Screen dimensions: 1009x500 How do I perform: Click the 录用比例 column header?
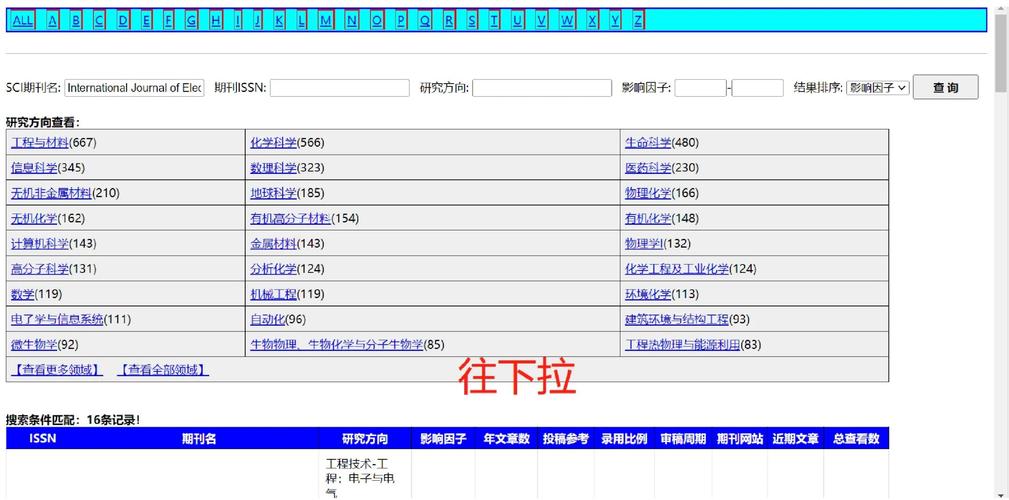tap(624, 439)
